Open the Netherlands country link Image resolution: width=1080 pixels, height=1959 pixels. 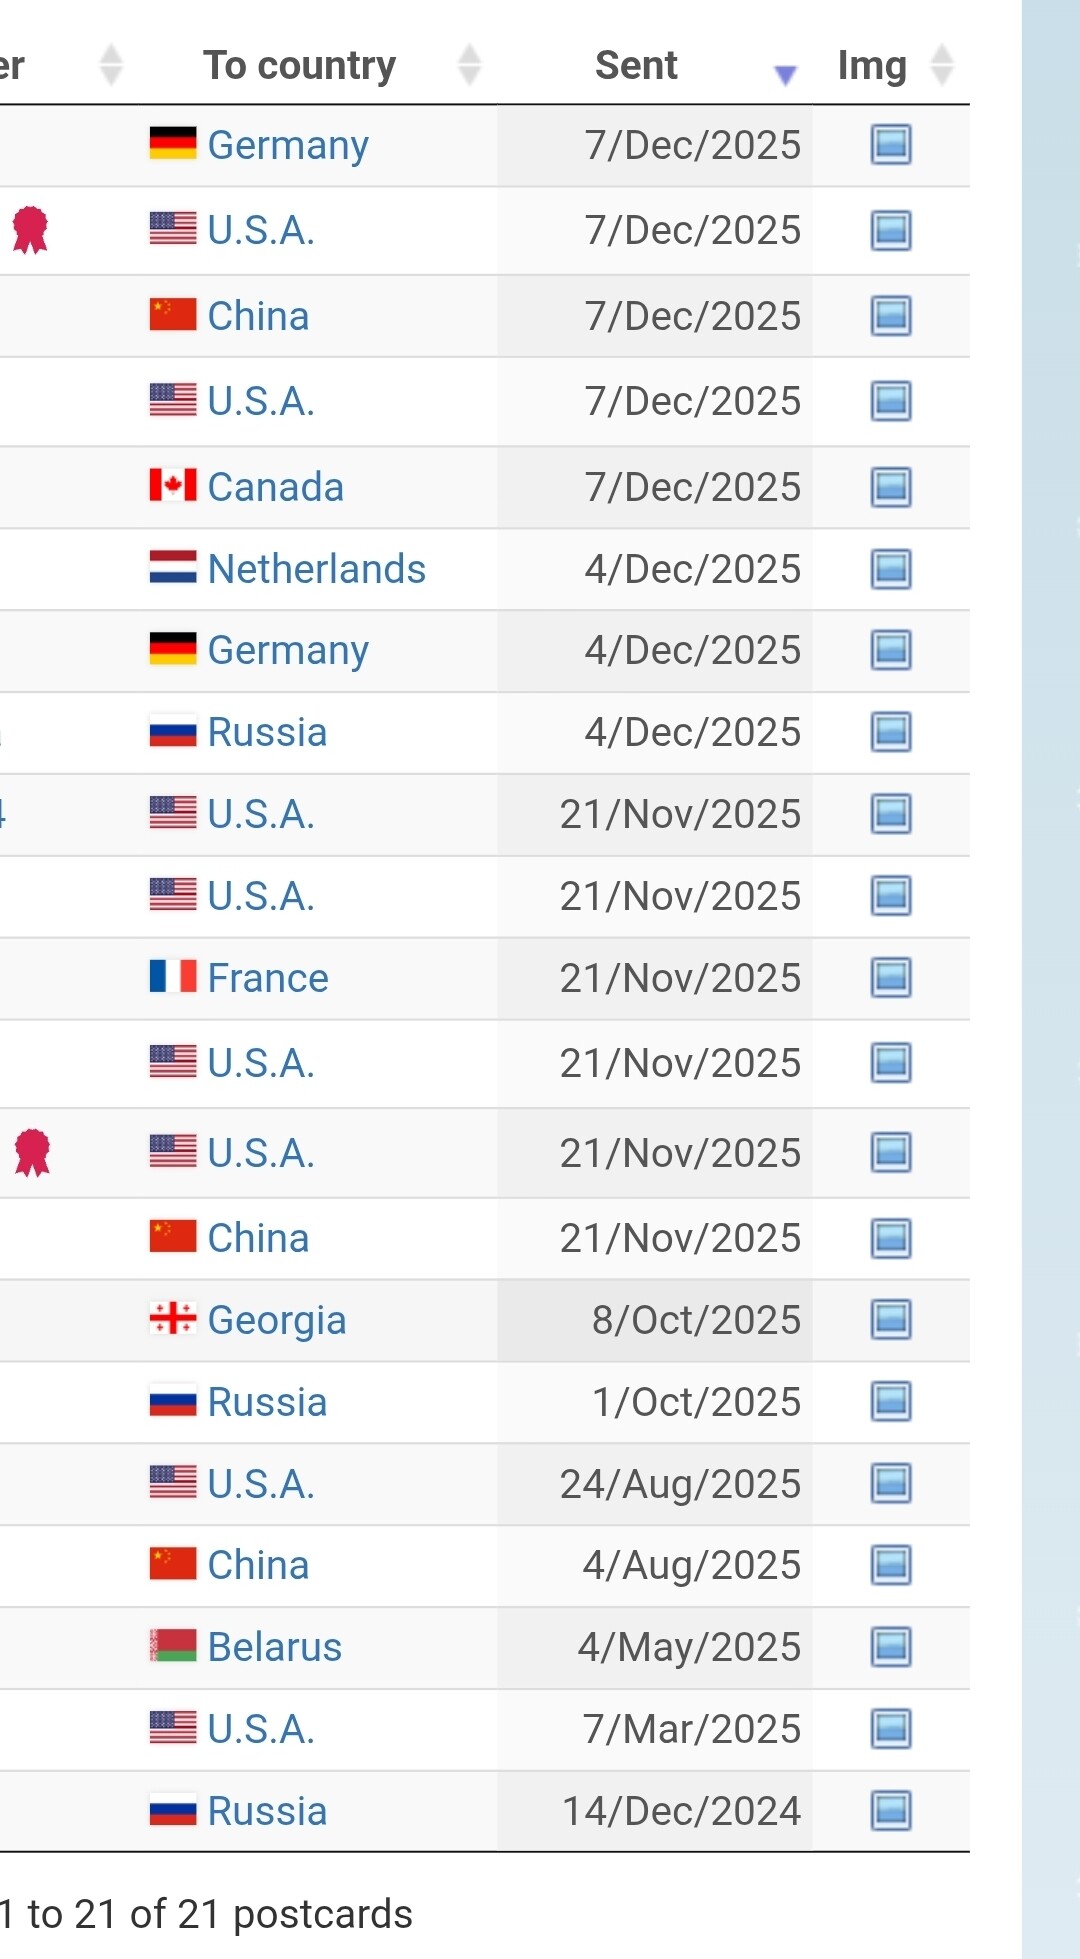click(x=316, y=570)
